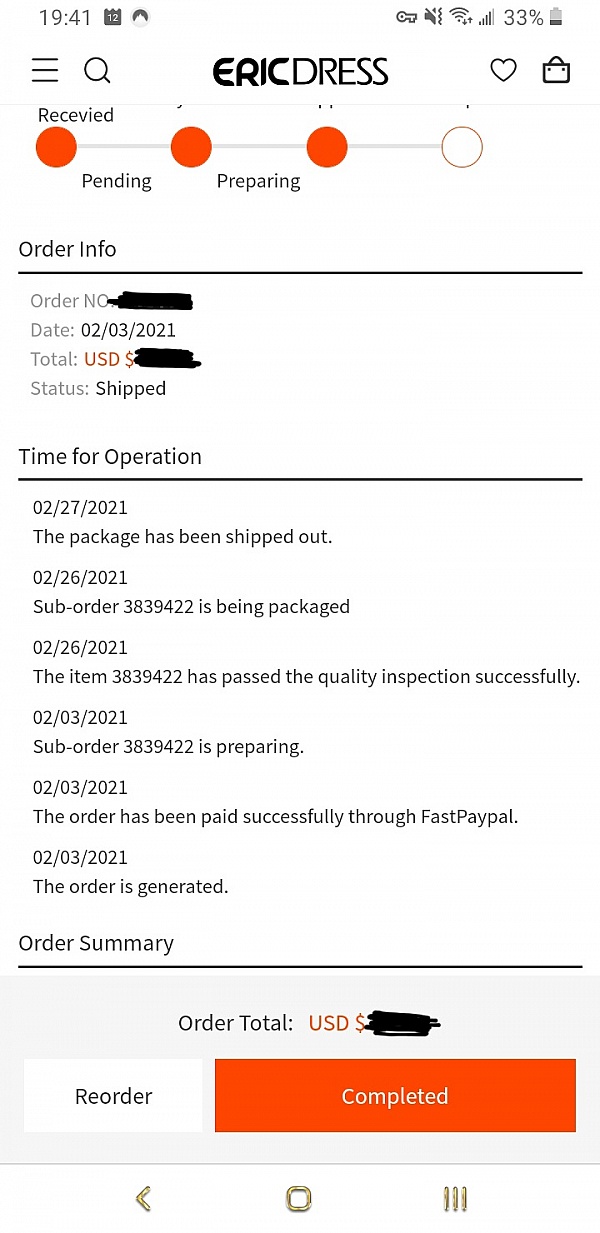Tap the 'package has been shipped out' entry
Screen dimensions: 600x1233
[x=182, y=523]
